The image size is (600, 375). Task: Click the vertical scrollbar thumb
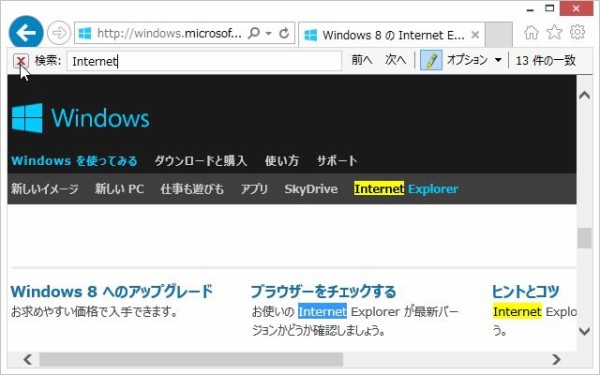584,238
